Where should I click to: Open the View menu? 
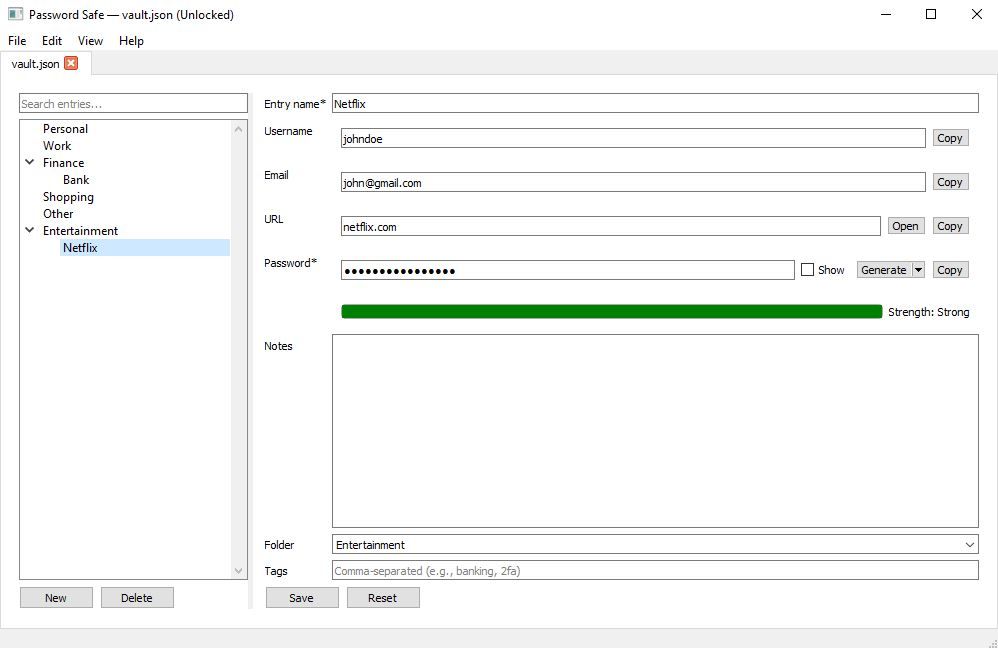(90, 41)
